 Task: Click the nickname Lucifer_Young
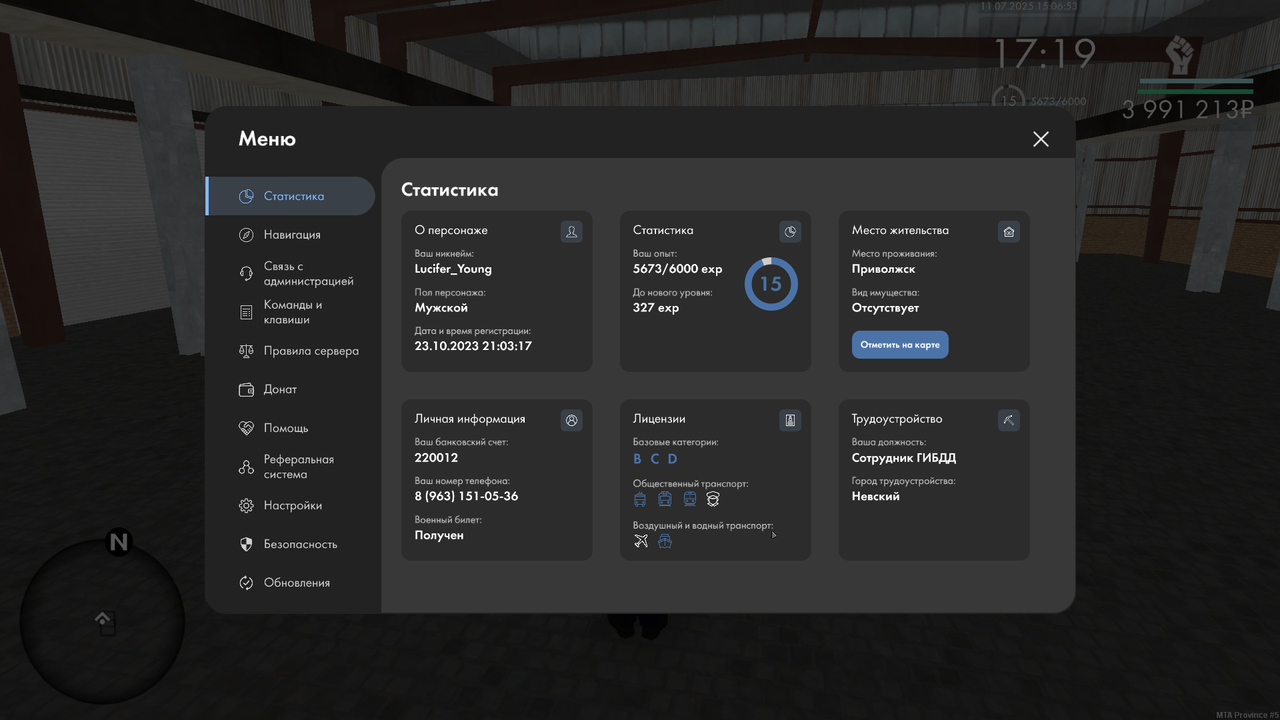(x=453, y=269)
